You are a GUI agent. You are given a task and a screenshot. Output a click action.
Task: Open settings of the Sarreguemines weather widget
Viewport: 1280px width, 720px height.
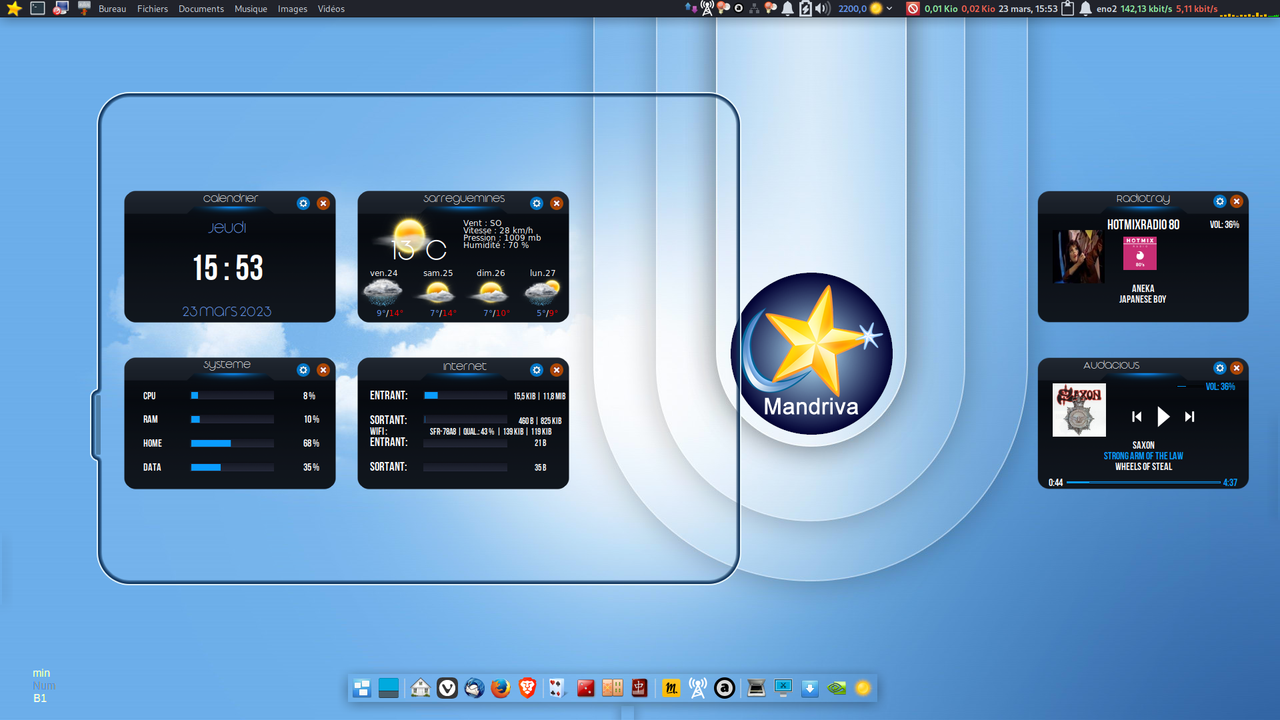(x=537, y=203)
